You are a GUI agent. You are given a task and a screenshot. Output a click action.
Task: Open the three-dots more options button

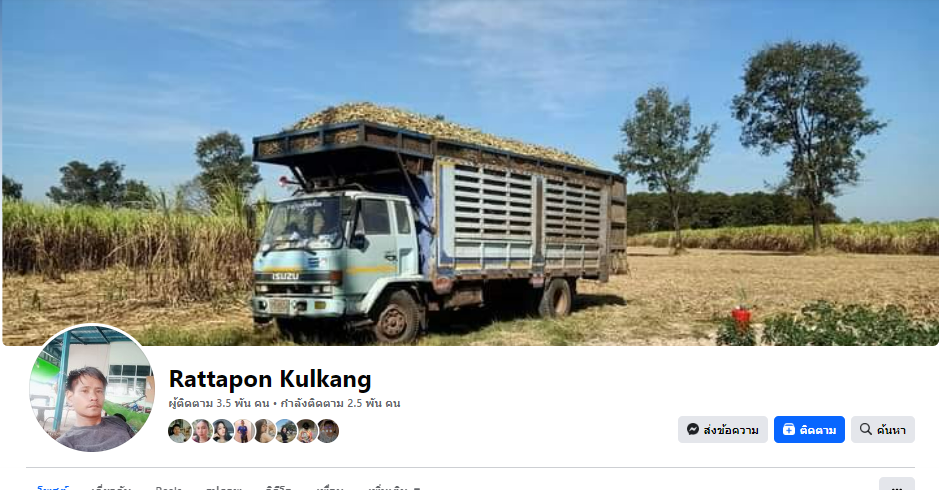[896, 484]
